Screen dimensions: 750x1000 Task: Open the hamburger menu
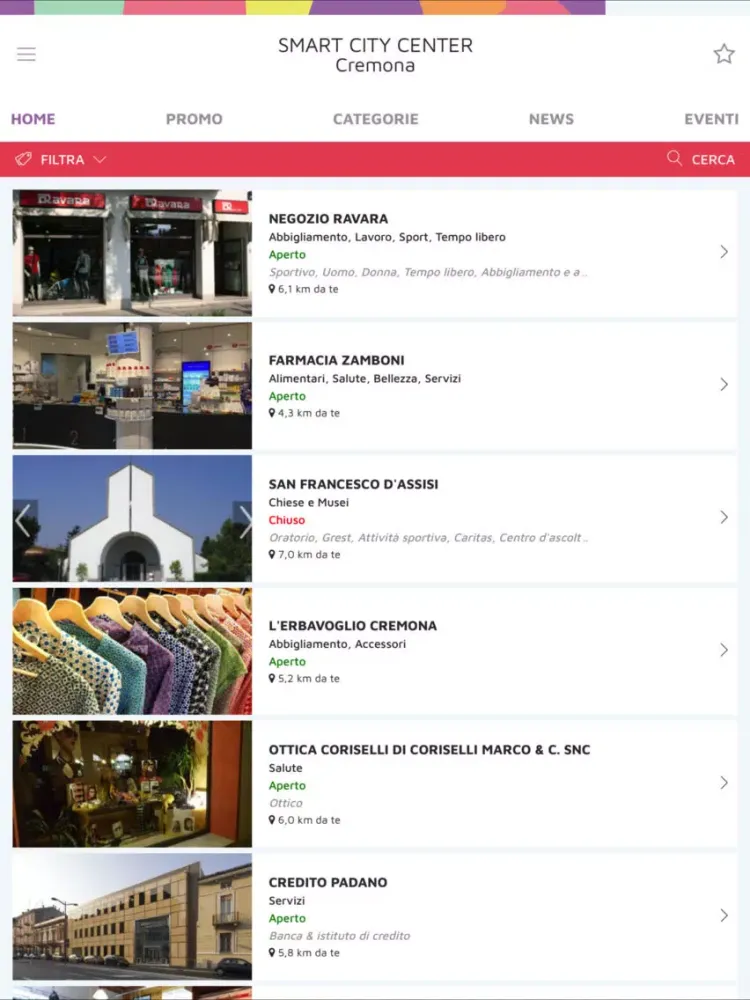tap(26, 54)
